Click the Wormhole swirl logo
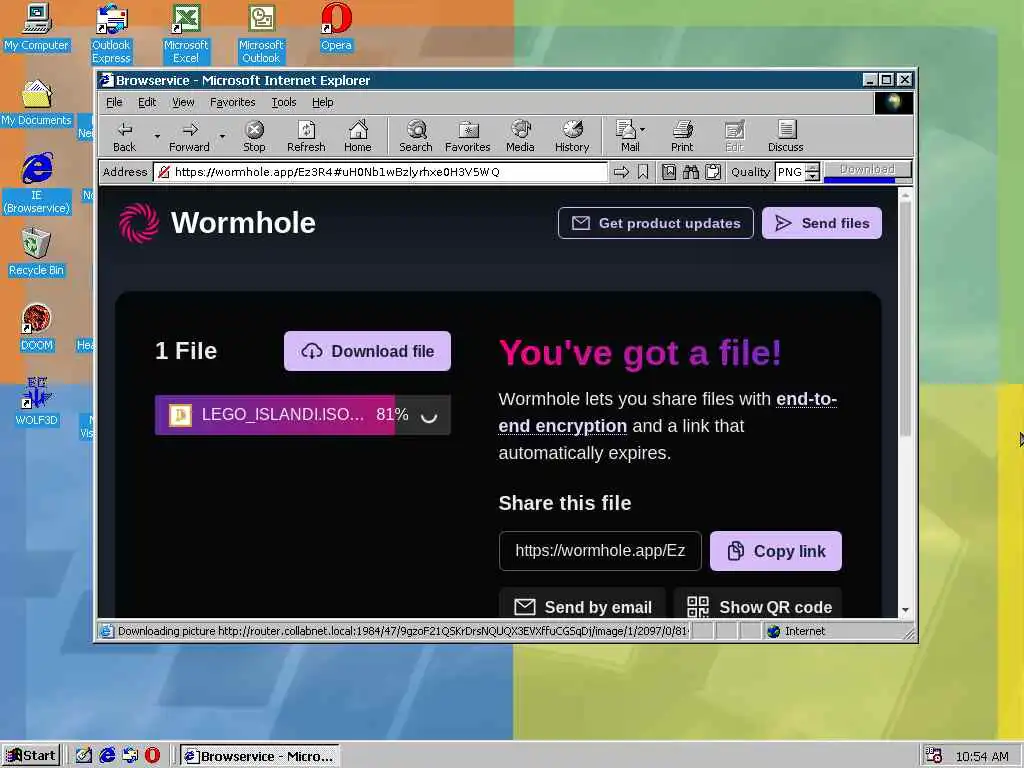Screen dimensions: 1024x768 pos(139,223)
